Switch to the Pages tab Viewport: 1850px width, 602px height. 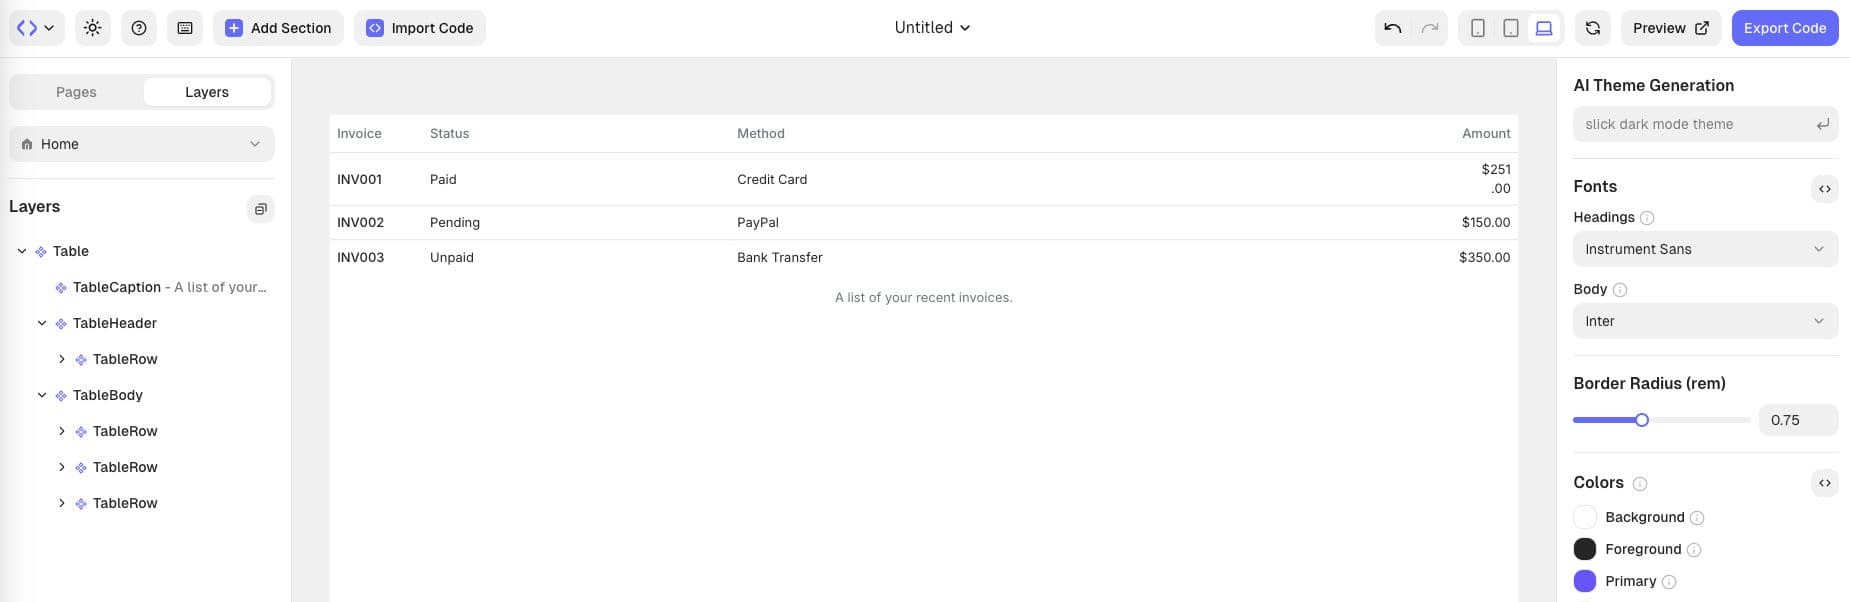pyautogui.click(x=76, y=92)
